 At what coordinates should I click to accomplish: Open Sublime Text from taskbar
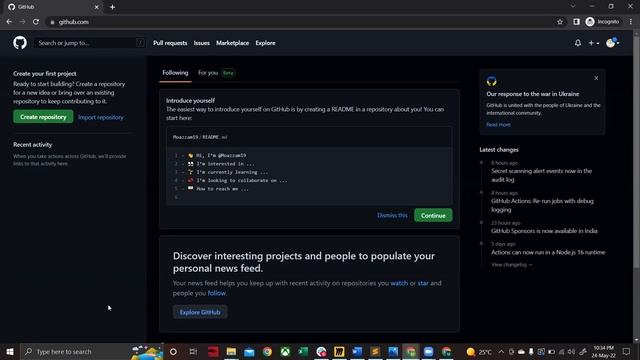(375, 351)
